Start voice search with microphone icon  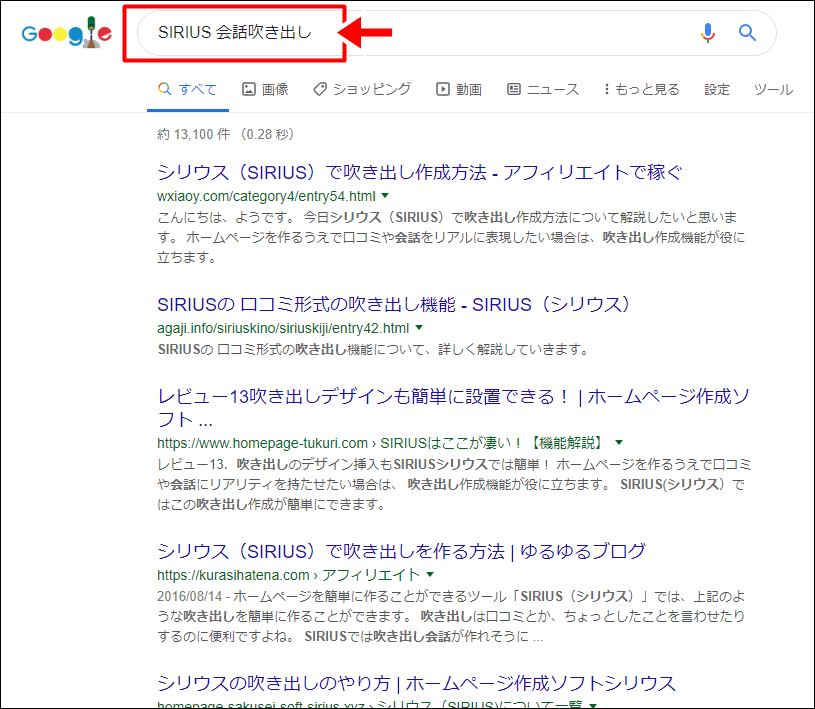point(707,33)
